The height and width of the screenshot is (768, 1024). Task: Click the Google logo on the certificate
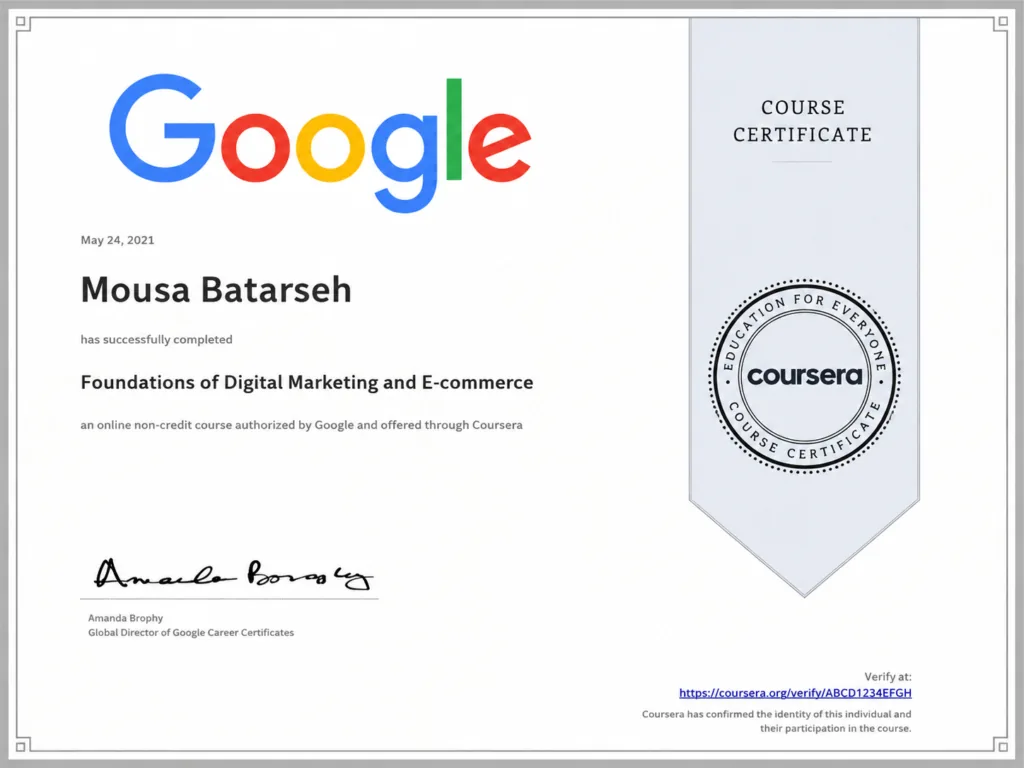[x=320, y=143]
